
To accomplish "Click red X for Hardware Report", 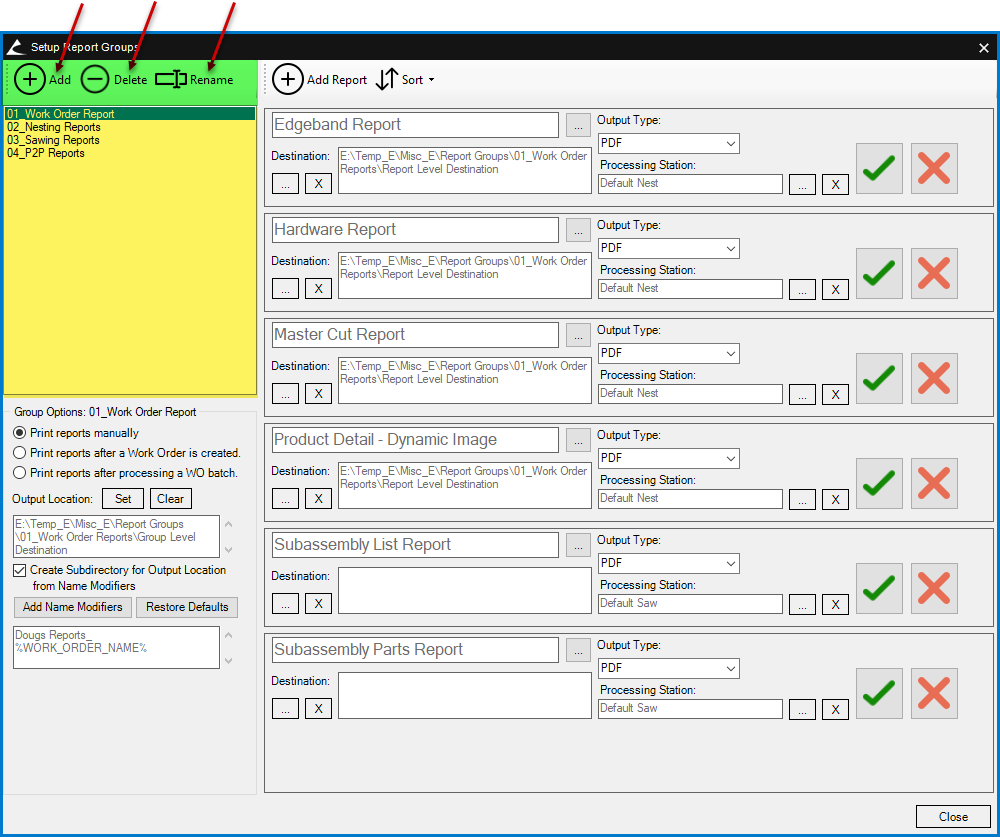I will tap(934, 273).
